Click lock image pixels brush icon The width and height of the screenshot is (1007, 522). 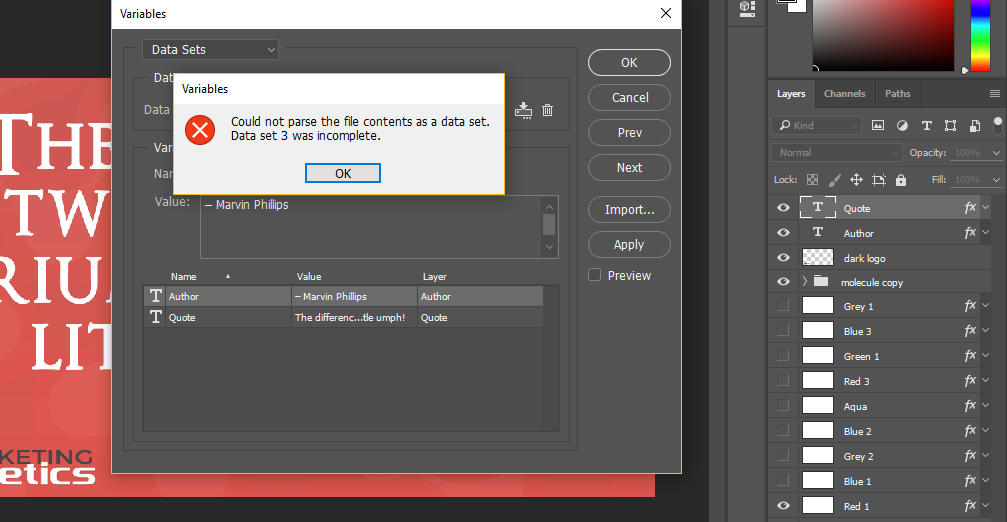click(834, 180)
